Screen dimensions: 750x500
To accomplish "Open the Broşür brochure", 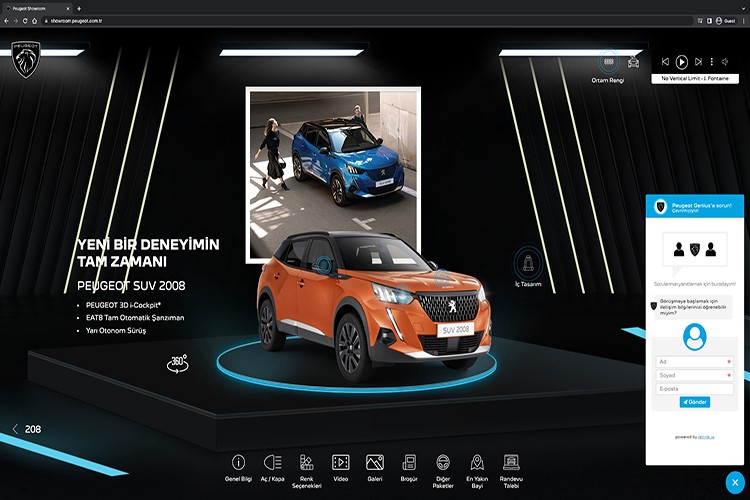I will click(x=409, y=468).
